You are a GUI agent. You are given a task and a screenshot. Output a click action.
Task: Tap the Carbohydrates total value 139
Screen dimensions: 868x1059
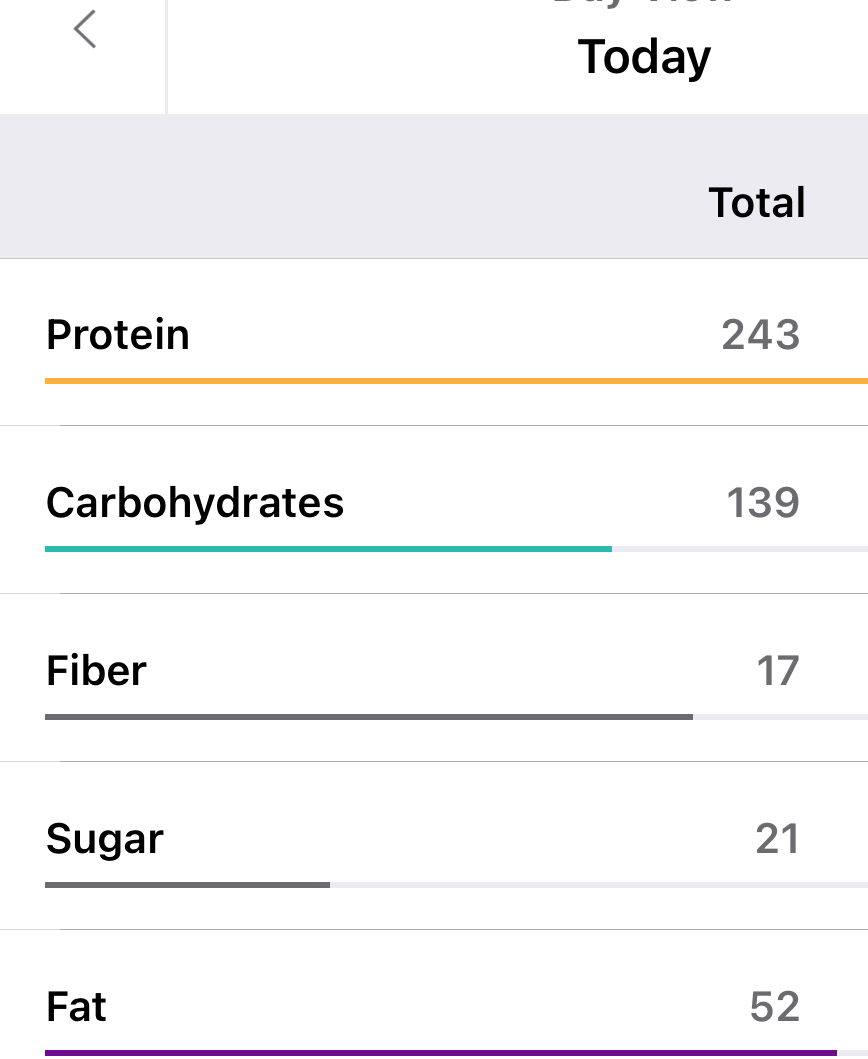click(762, 503)
